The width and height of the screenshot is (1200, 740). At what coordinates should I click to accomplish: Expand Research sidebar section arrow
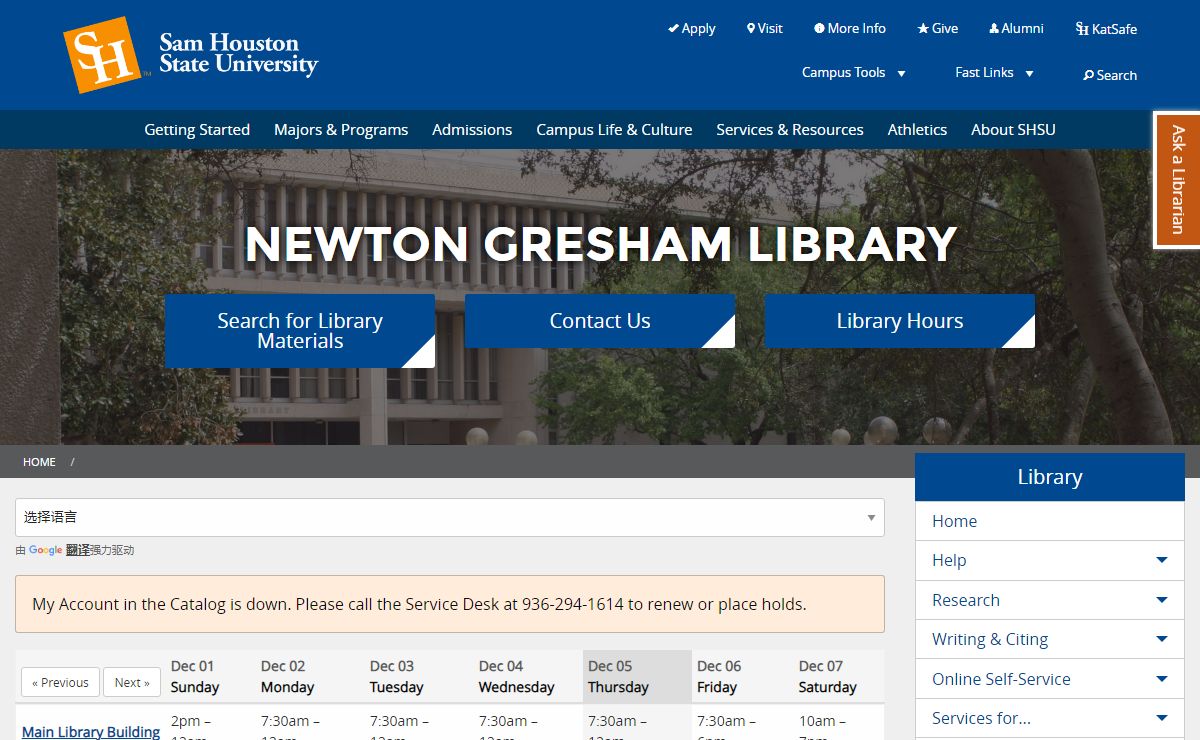pyautogui.click(x=1162, y=600)
